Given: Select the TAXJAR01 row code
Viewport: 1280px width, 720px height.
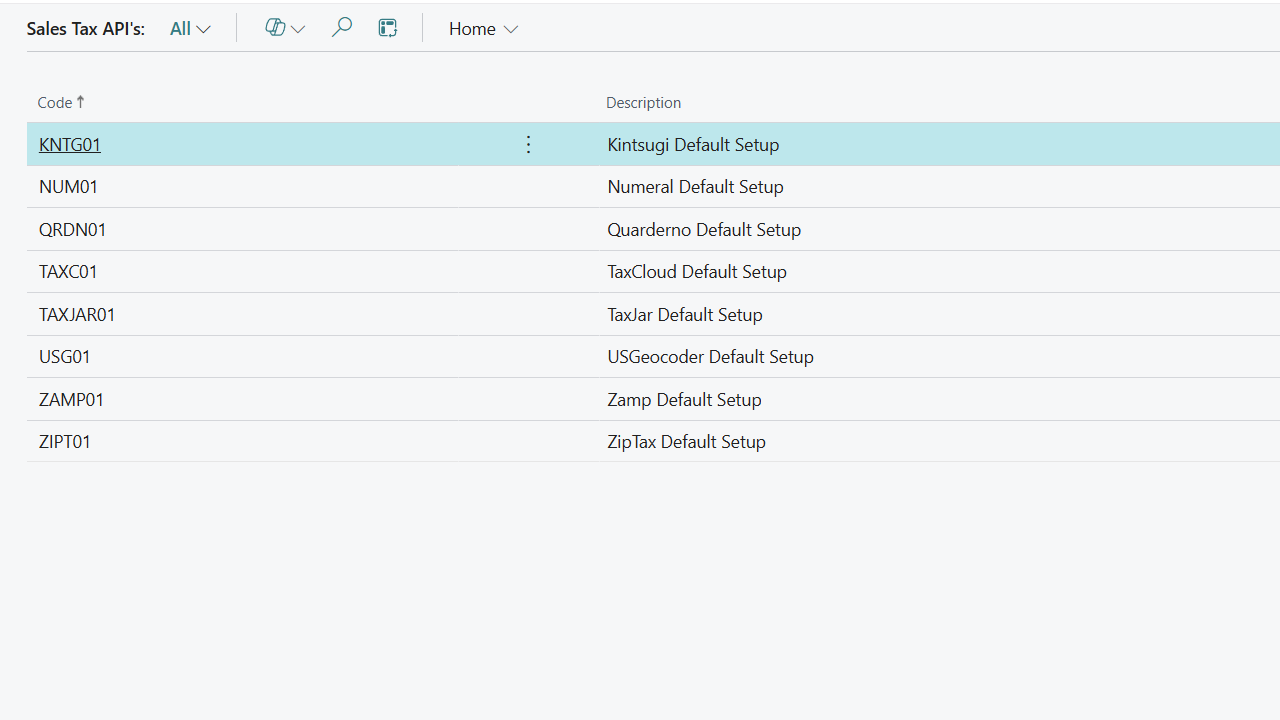Looking at the screenshot, I should pos(77,315).
